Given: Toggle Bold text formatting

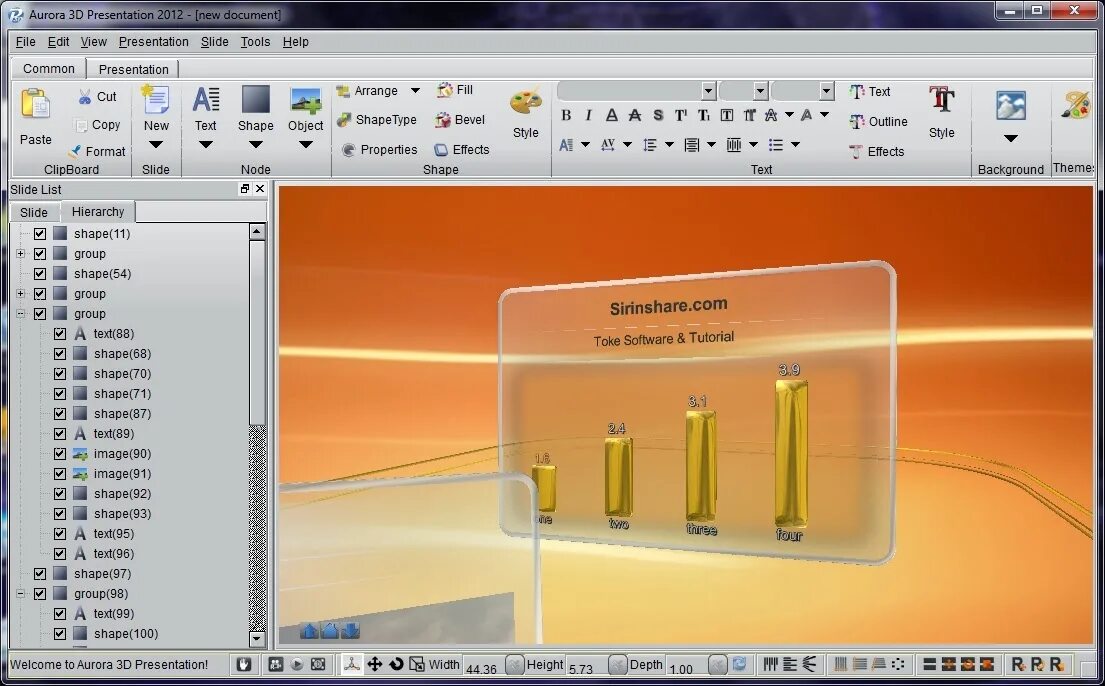Looking at the screenshot, I should [x=566, y=115].
